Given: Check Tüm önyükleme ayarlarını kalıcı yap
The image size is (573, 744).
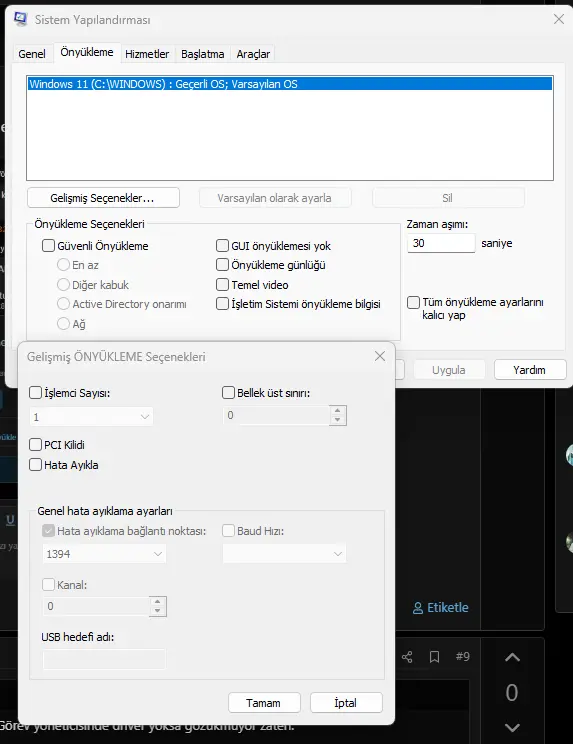Looking at the screenshot, I should 413,302.
